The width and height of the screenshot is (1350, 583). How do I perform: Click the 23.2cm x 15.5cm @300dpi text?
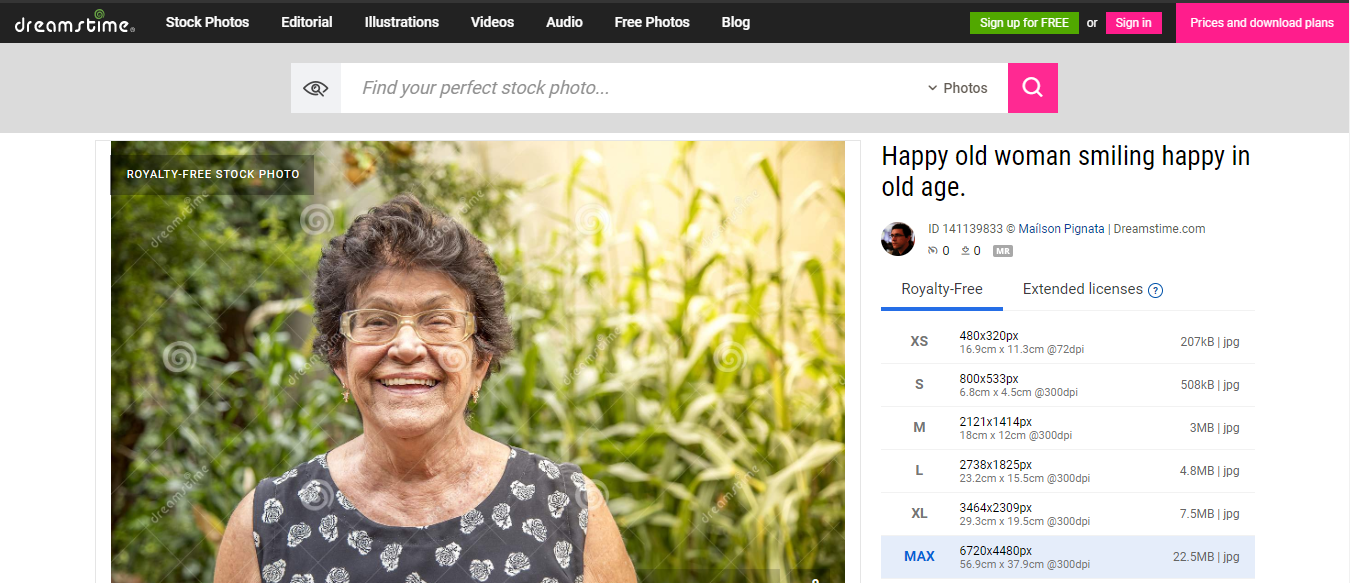click(1025, 479)
